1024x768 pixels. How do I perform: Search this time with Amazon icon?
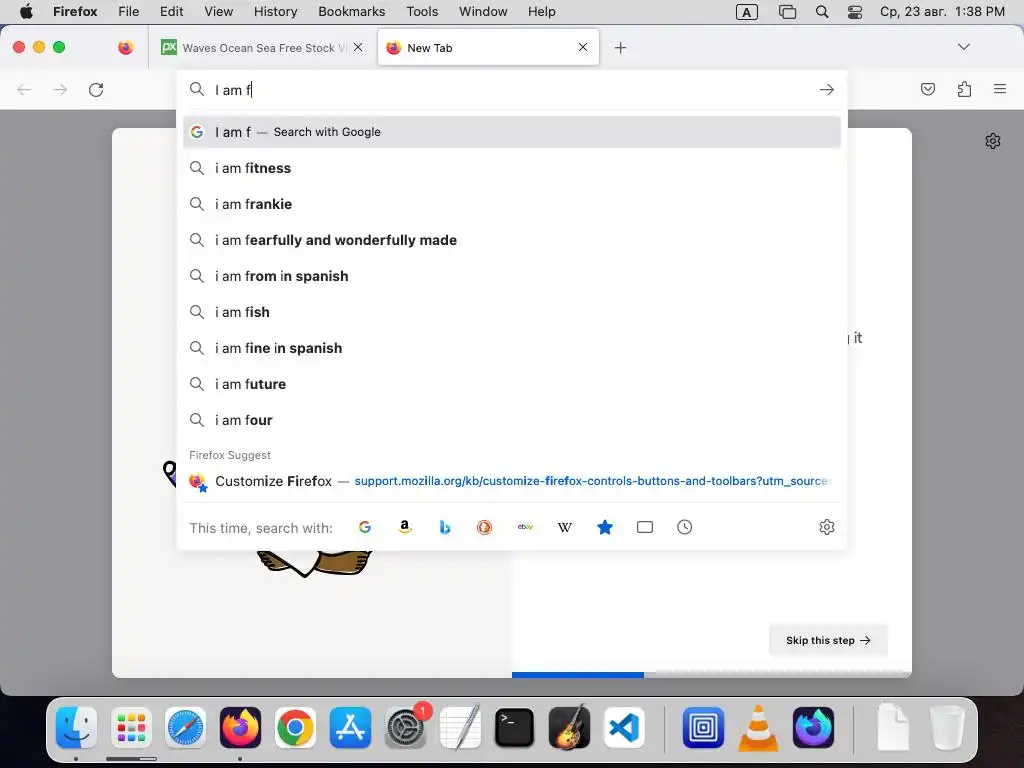pyautogui.click(x=405, y=527)
